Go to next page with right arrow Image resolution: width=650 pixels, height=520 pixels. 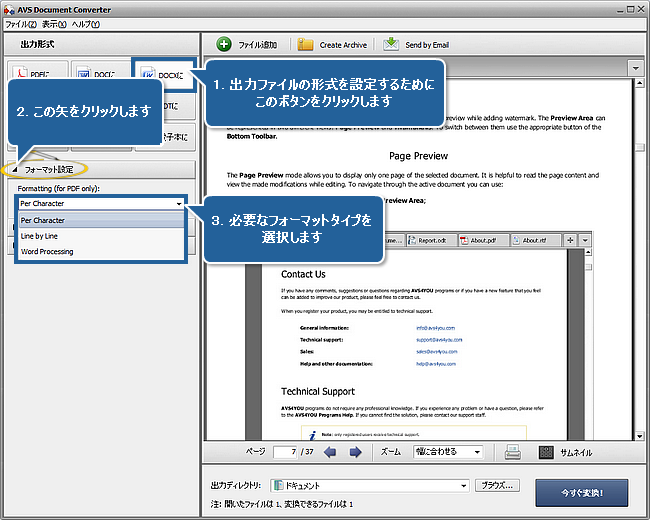[354, 452]
